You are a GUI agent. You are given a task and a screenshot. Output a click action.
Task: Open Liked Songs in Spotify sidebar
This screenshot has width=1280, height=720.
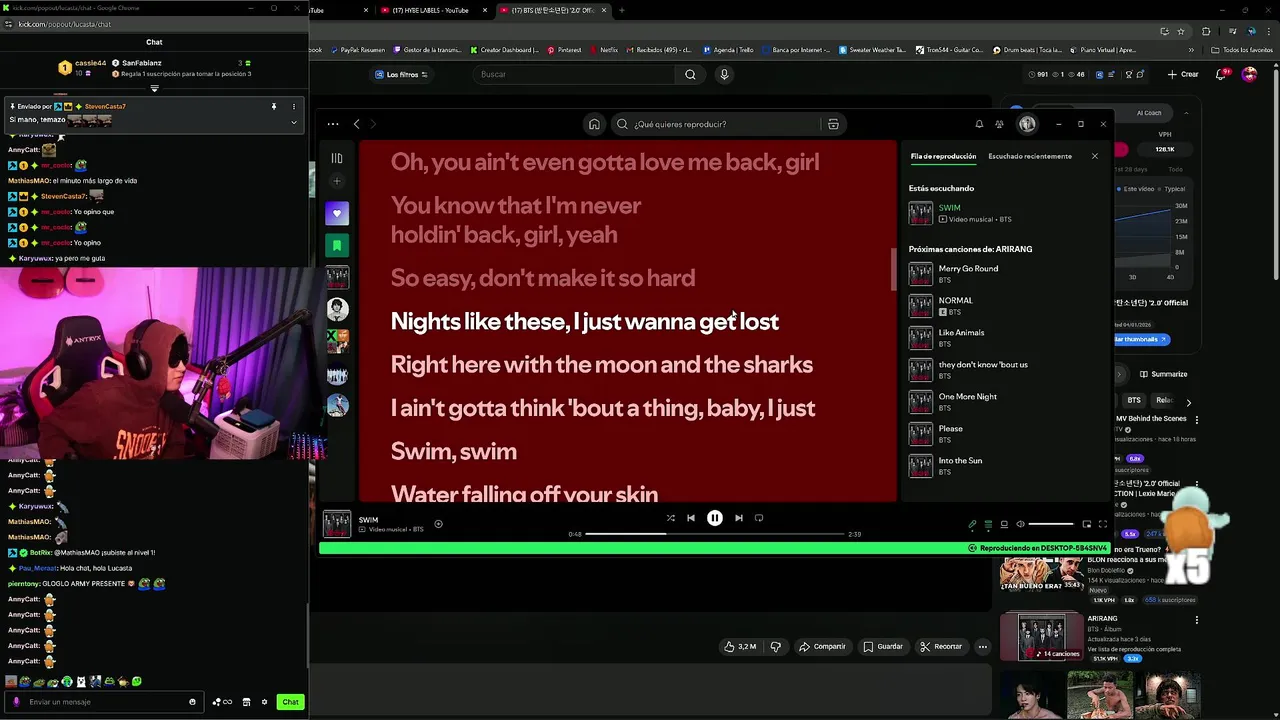pos(337,213)
